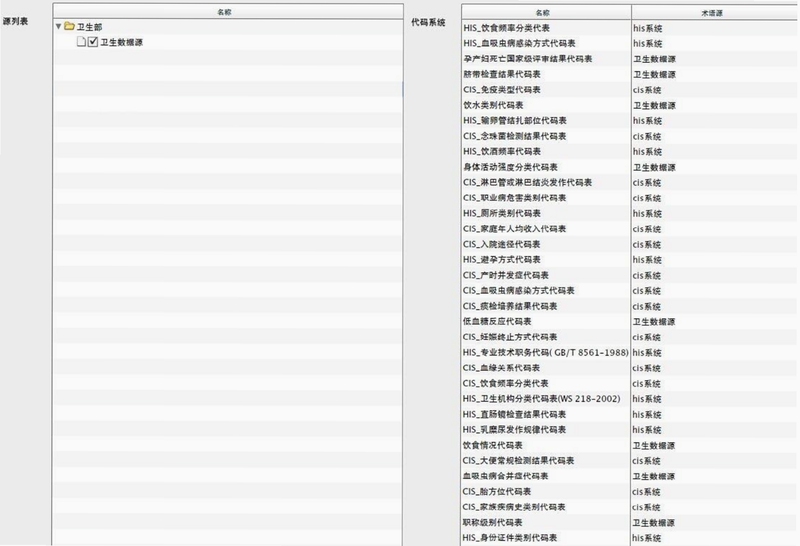Select row CIS_饮食频率分类代表

630,383
